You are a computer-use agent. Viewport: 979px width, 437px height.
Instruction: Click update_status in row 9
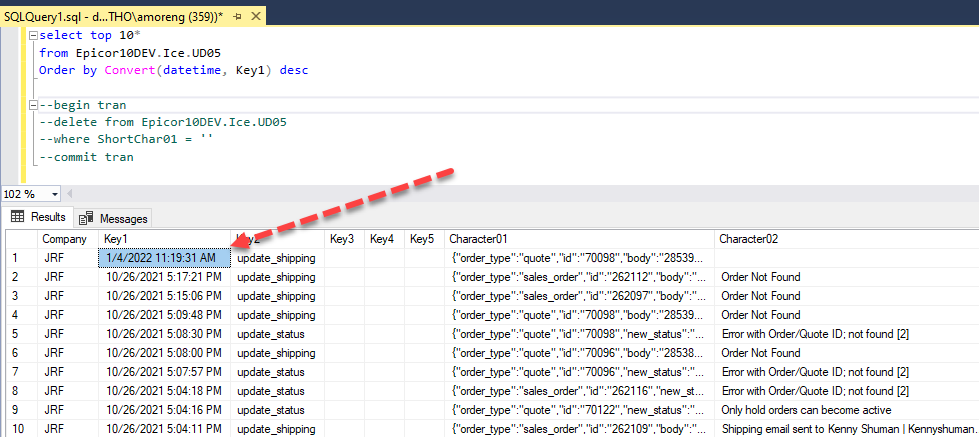[x=277, y=410]
